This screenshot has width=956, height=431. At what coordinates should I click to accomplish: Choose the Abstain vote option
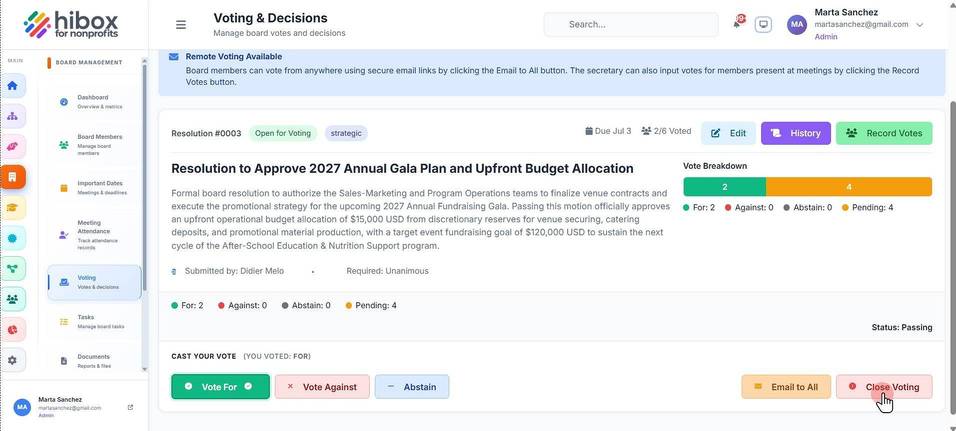[412, 386]
